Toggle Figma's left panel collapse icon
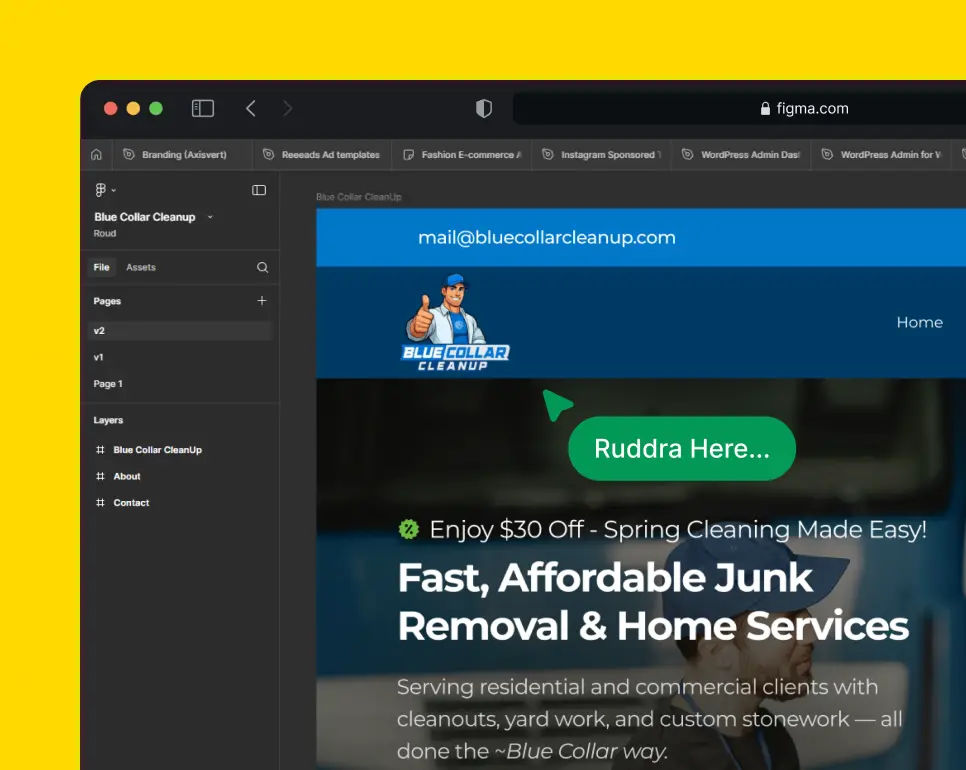The image size is (966, 770). tap(259, 190)
